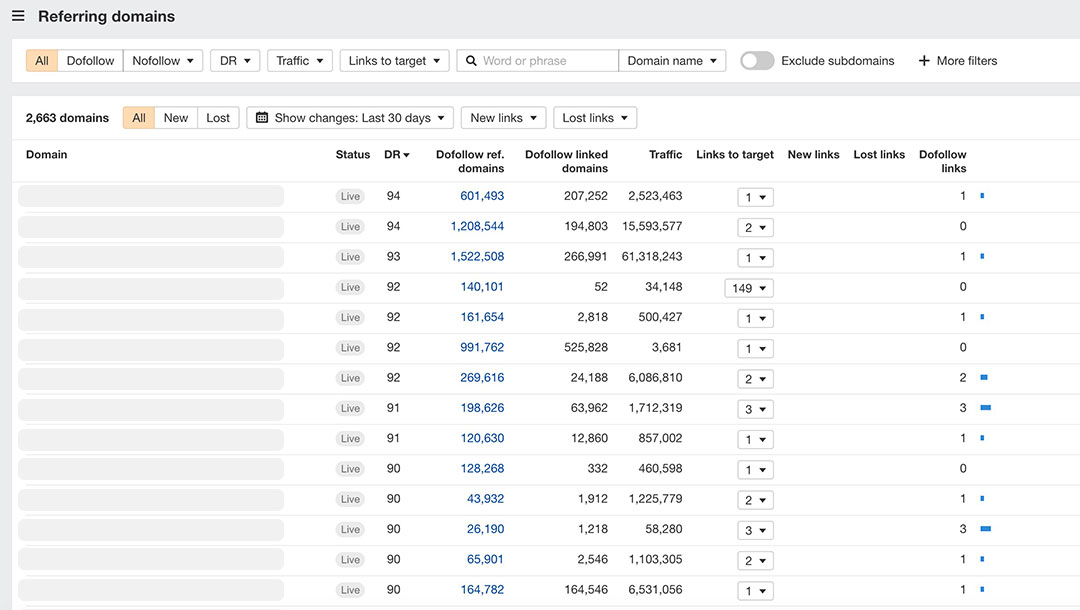Select the Dofollow filter button

pos(90,61)
